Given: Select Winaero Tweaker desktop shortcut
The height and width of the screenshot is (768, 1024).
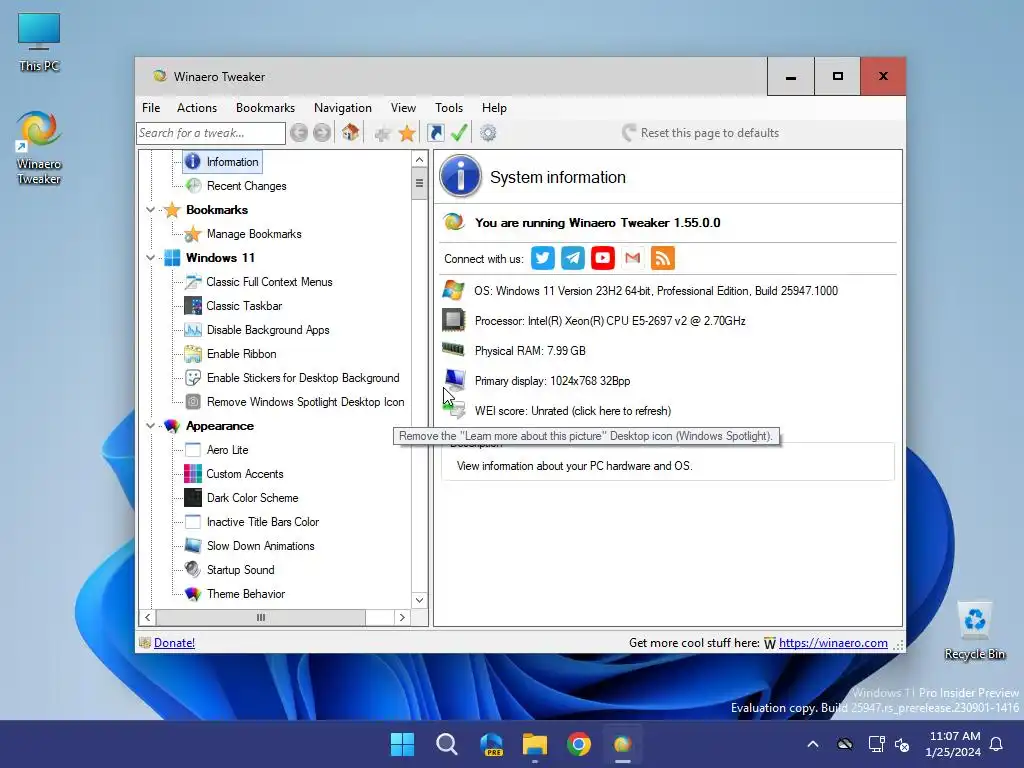Looking at the screenshot, I should pos(39,148).
